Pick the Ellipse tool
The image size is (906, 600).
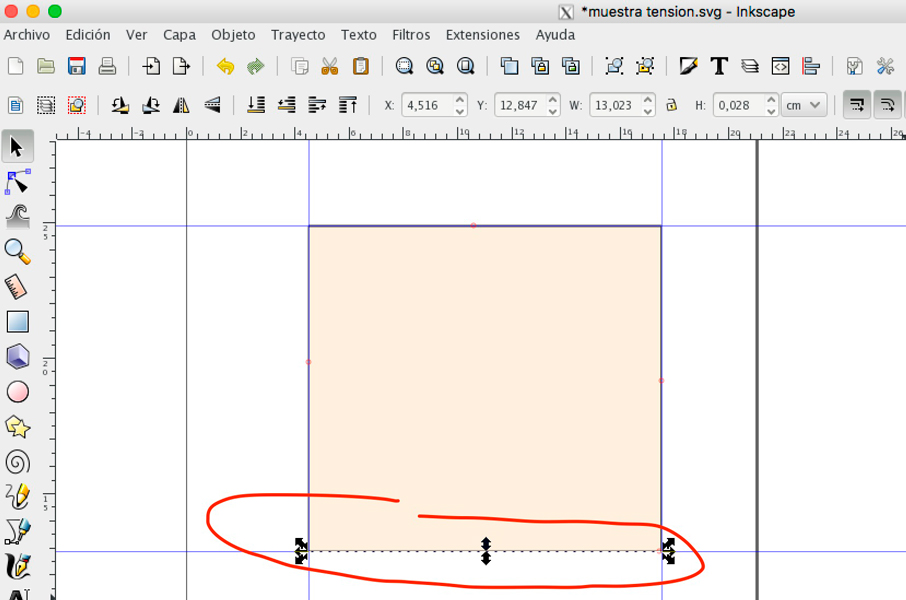(x=16, y=391)
